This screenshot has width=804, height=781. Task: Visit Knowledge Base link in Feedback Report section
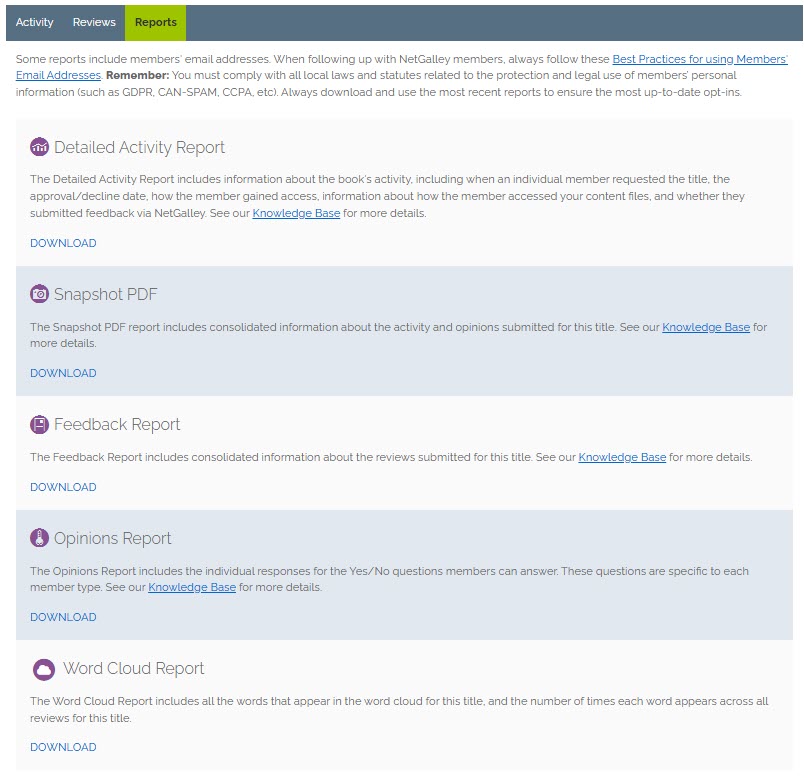click(621, 457)
